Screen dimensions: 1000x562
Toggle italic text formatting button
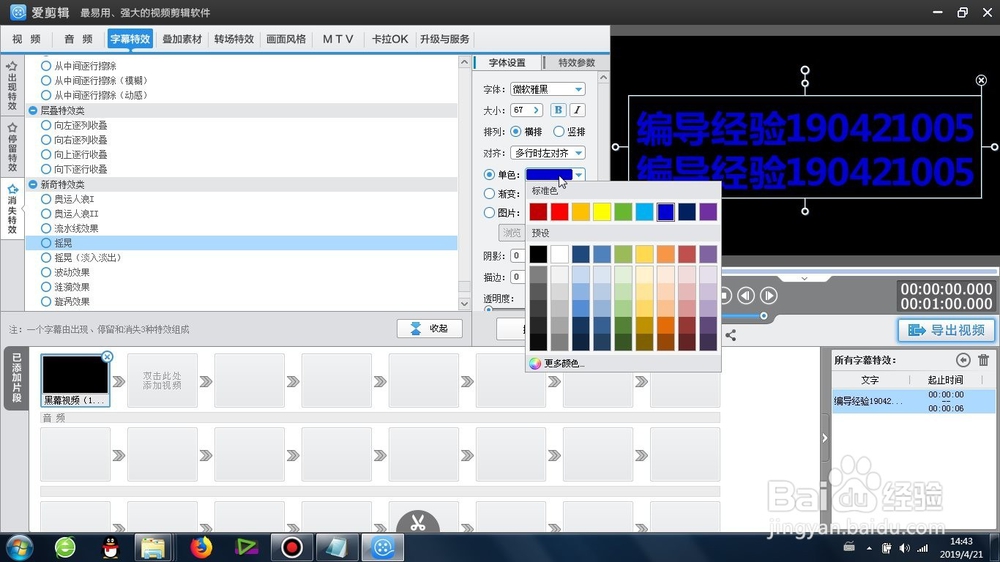click(577, 110)
